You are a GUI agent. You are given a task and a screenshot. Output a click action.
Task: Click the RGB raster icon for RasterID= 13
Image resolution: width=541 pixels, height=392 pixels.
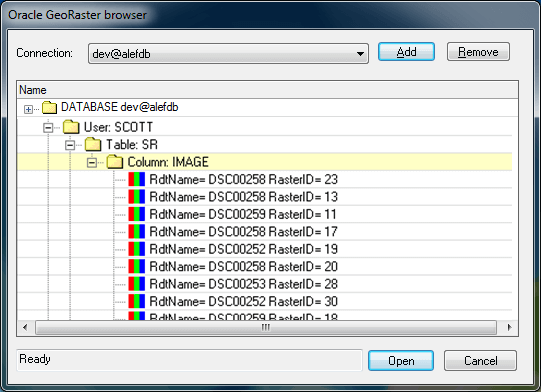137,197
